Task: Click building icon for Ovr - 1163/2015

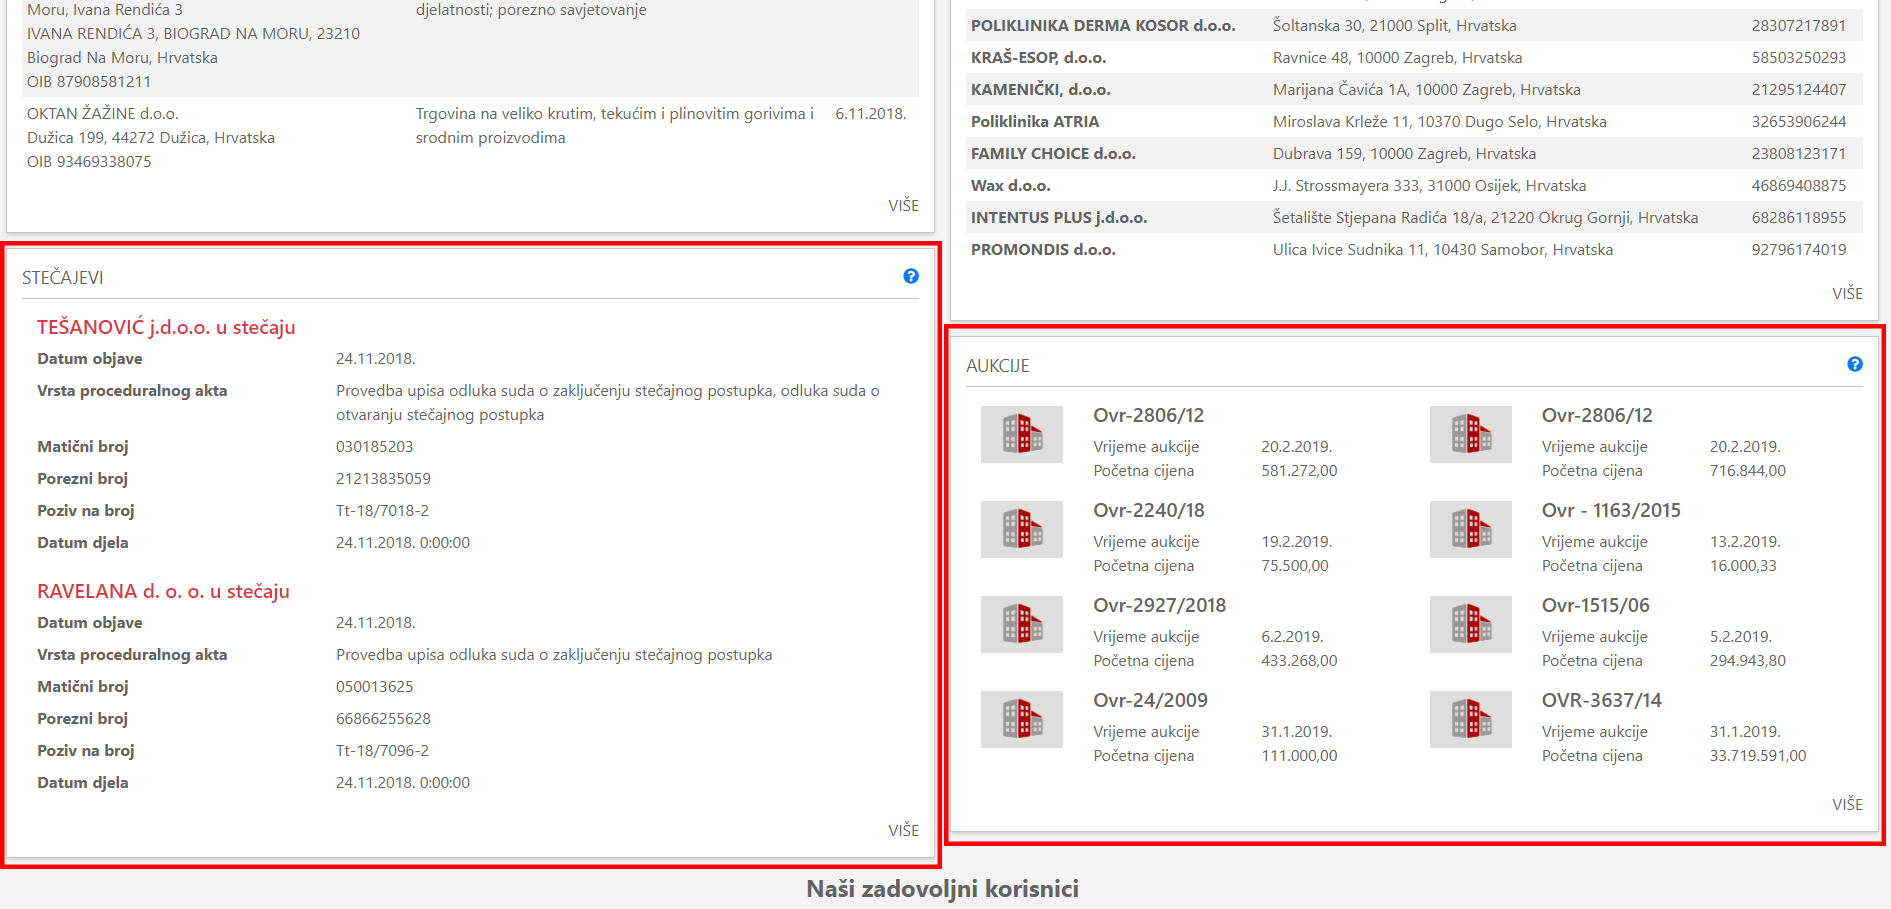Action: coord(1470,529)
